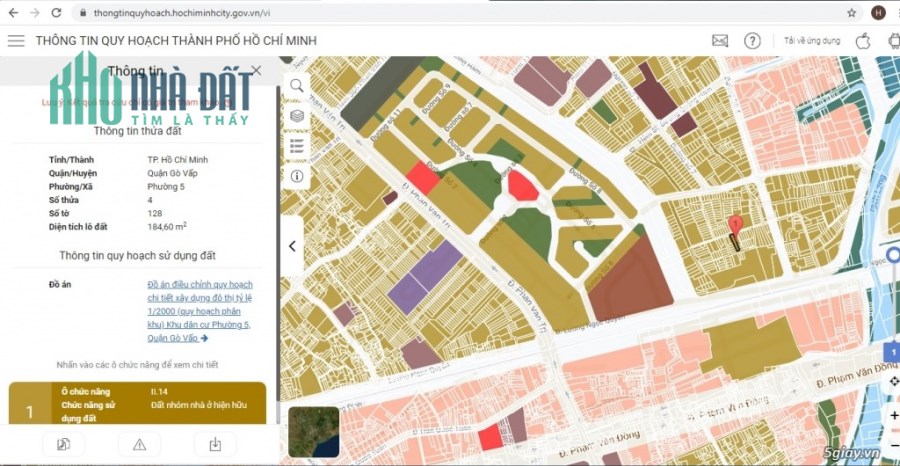Select the Ô chức năng II.14 card
Viewport: 900px width, 466px height.
(x=138, y=403)
